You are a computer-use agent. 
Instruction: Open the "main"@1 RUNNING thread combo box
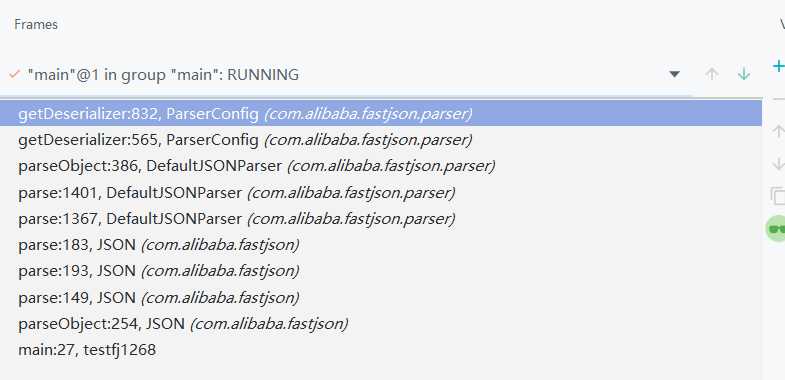pos(345,75)
